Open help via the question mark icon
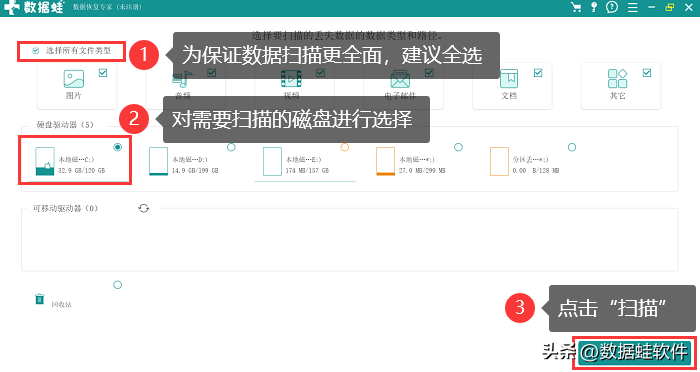The height and width of the screenshot is (372, 700). pos(612,7)
